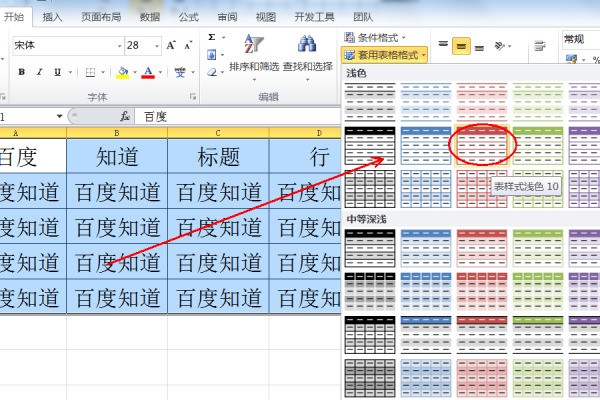
Task: Toggle underline formatting
Action: (x=57, y=72)
